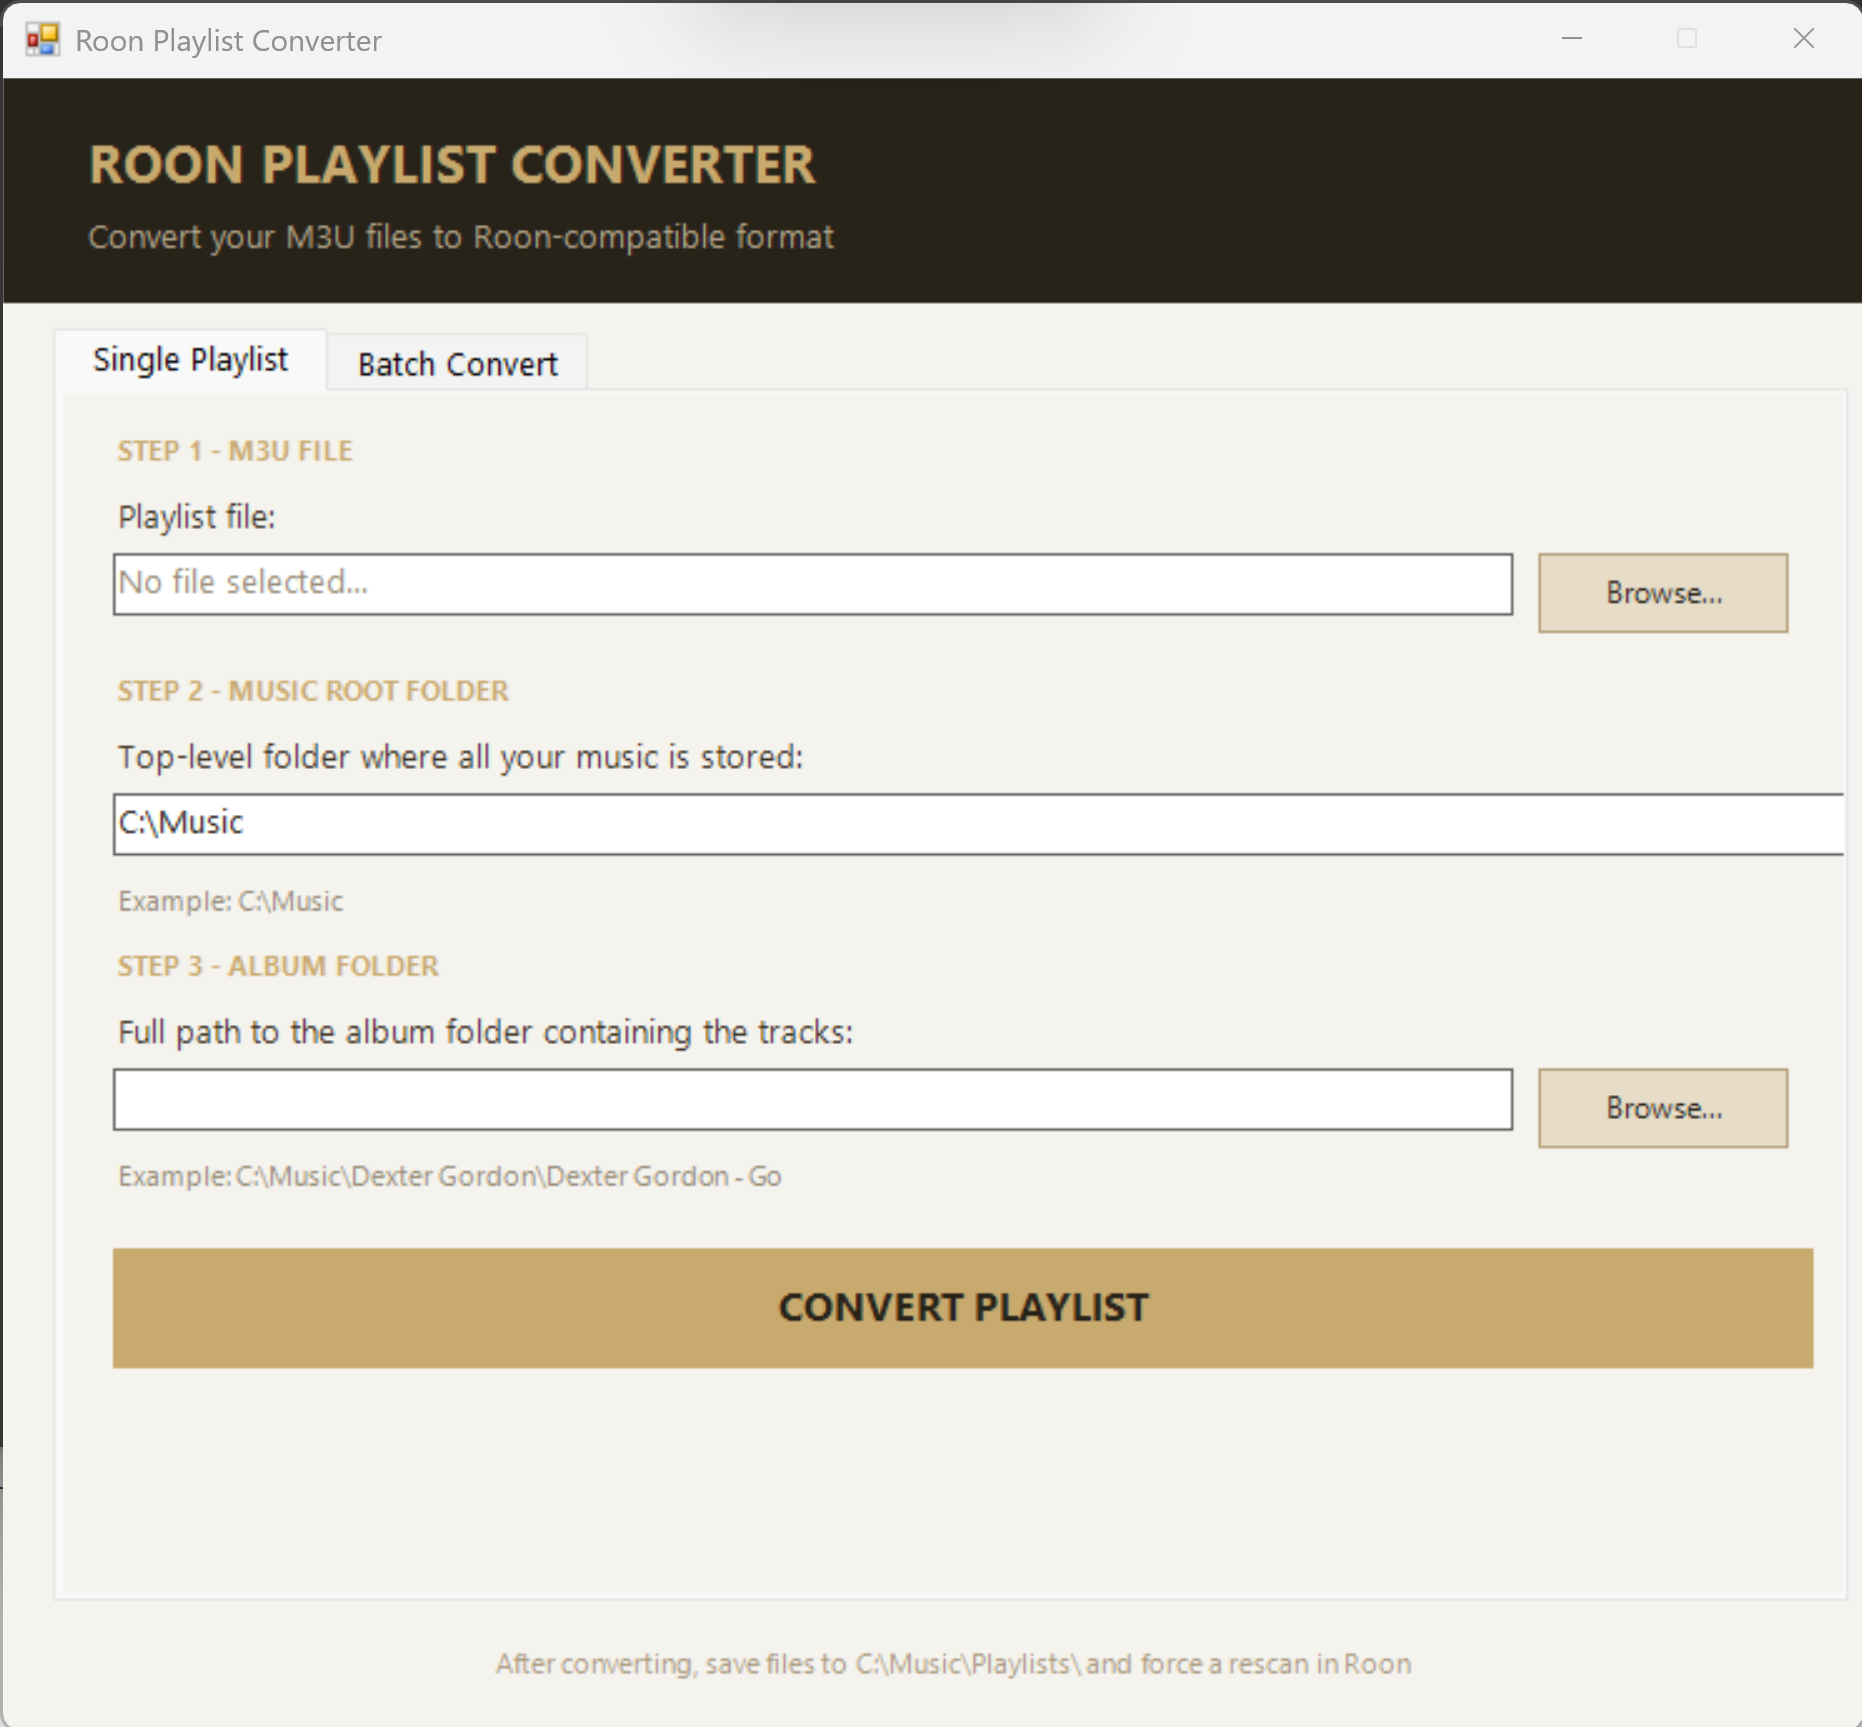Viewport: 1862px width, 1727px height.
Task: Click the Step 1 - M3U File heading
Action: tap(235, 451)
